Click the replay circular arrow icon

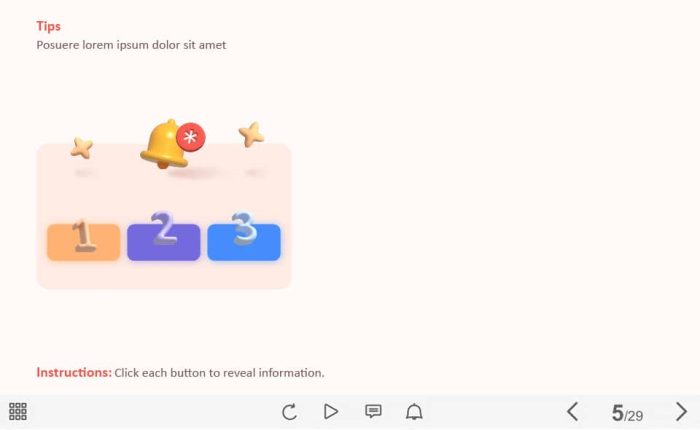(289, 411)
